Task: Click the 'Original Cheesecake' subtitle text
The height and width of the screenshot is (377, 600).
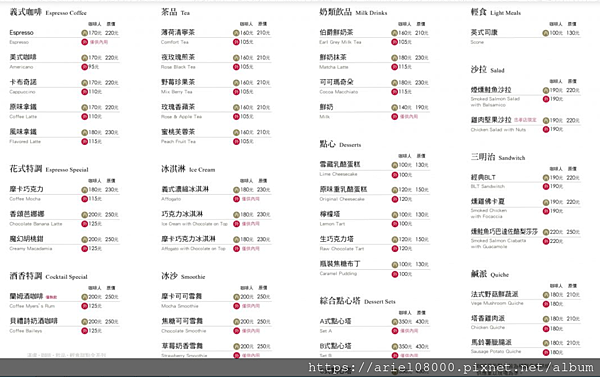Action: tap(342, 199)
